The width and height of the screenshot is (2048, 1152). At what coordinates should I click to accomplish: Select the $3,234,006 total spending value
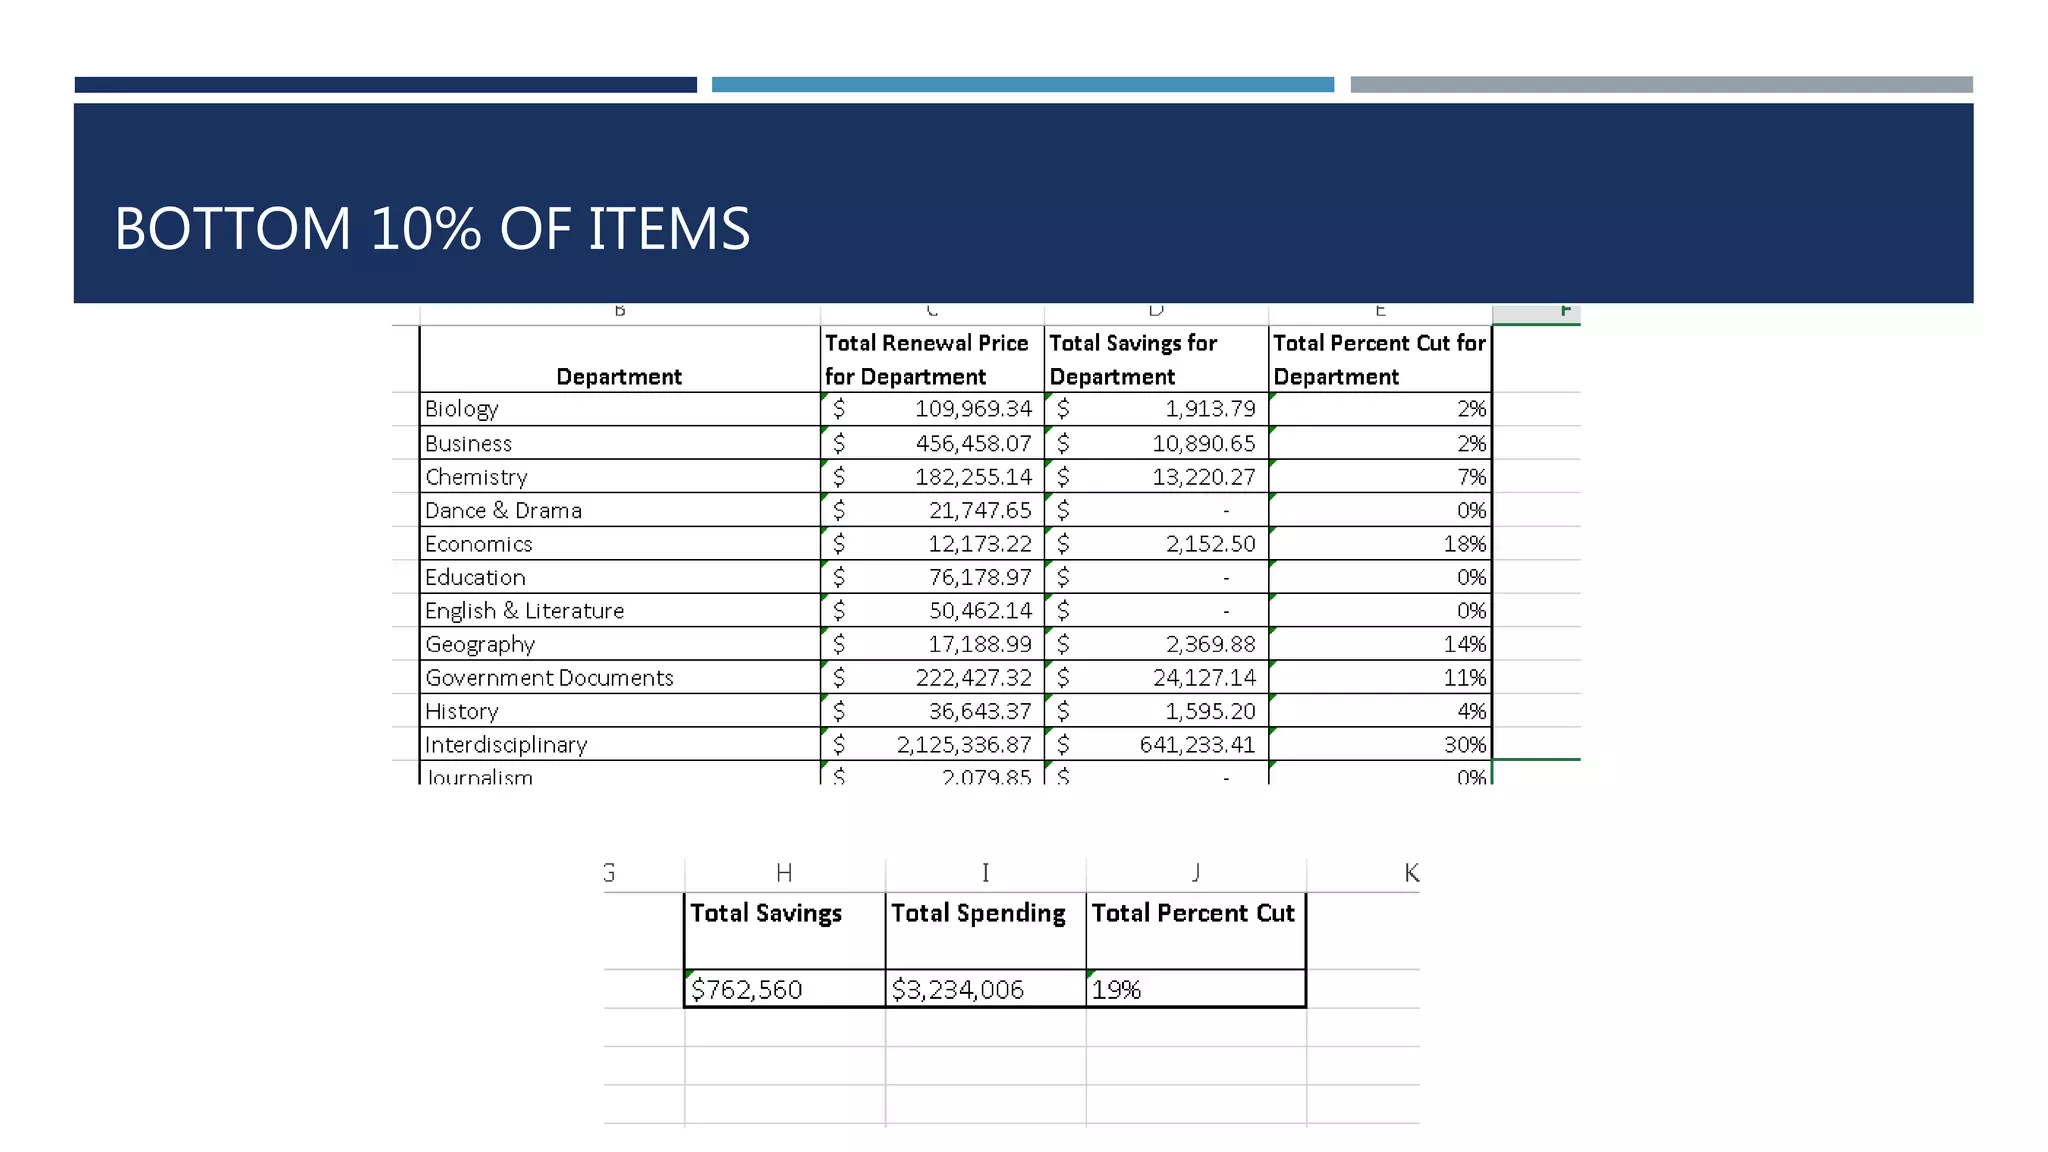point(986,989)
